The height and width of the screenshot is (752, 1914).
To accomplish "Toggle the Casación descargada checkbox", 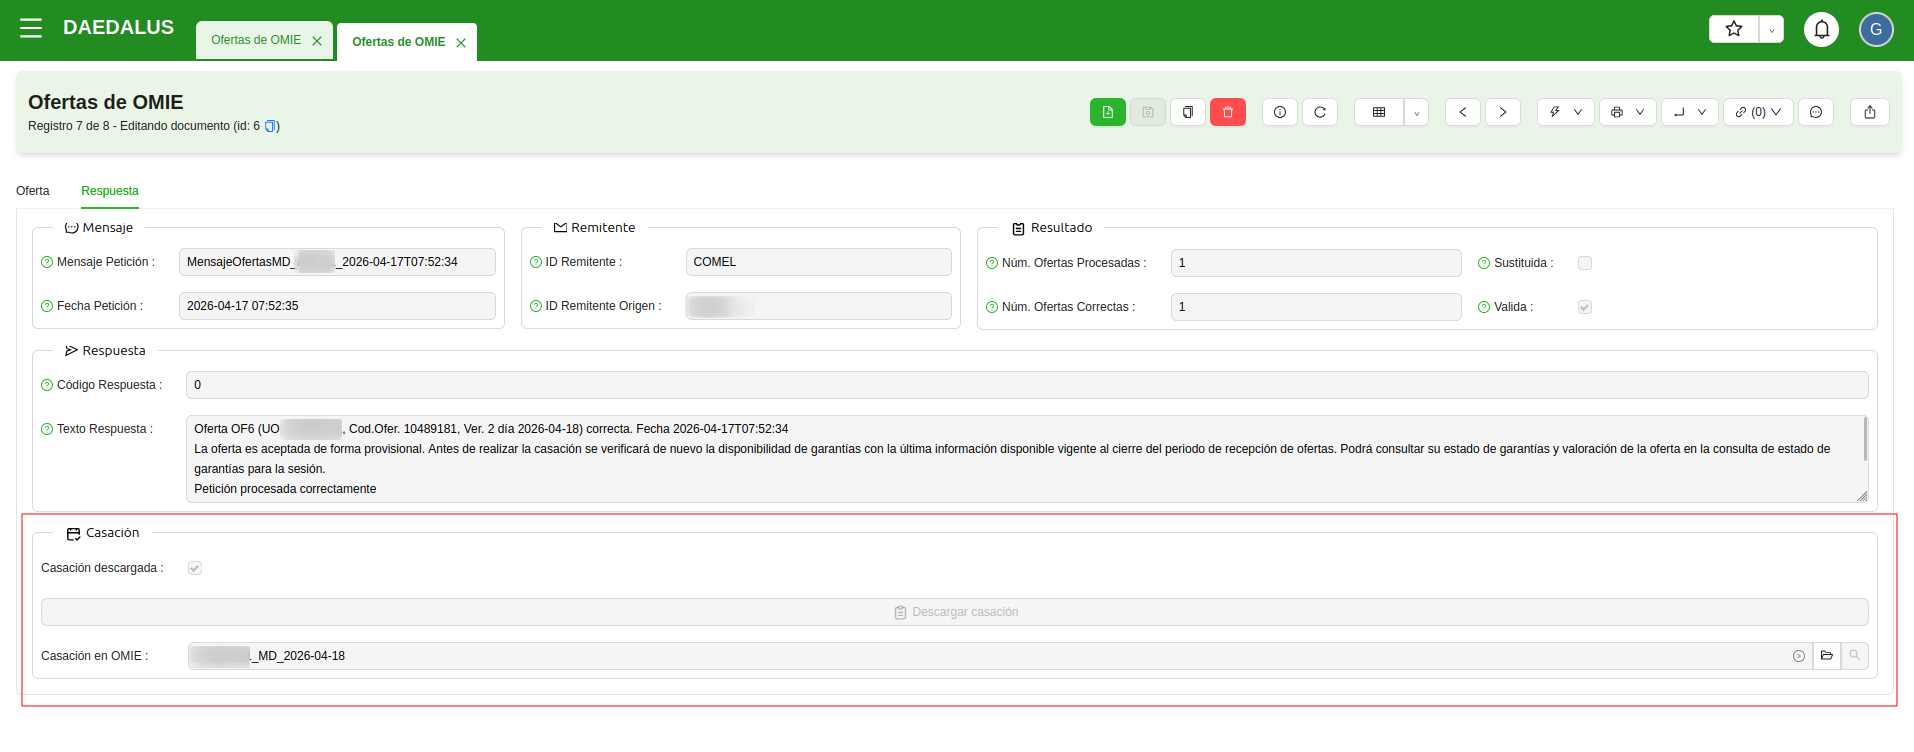I will [195, 568].
